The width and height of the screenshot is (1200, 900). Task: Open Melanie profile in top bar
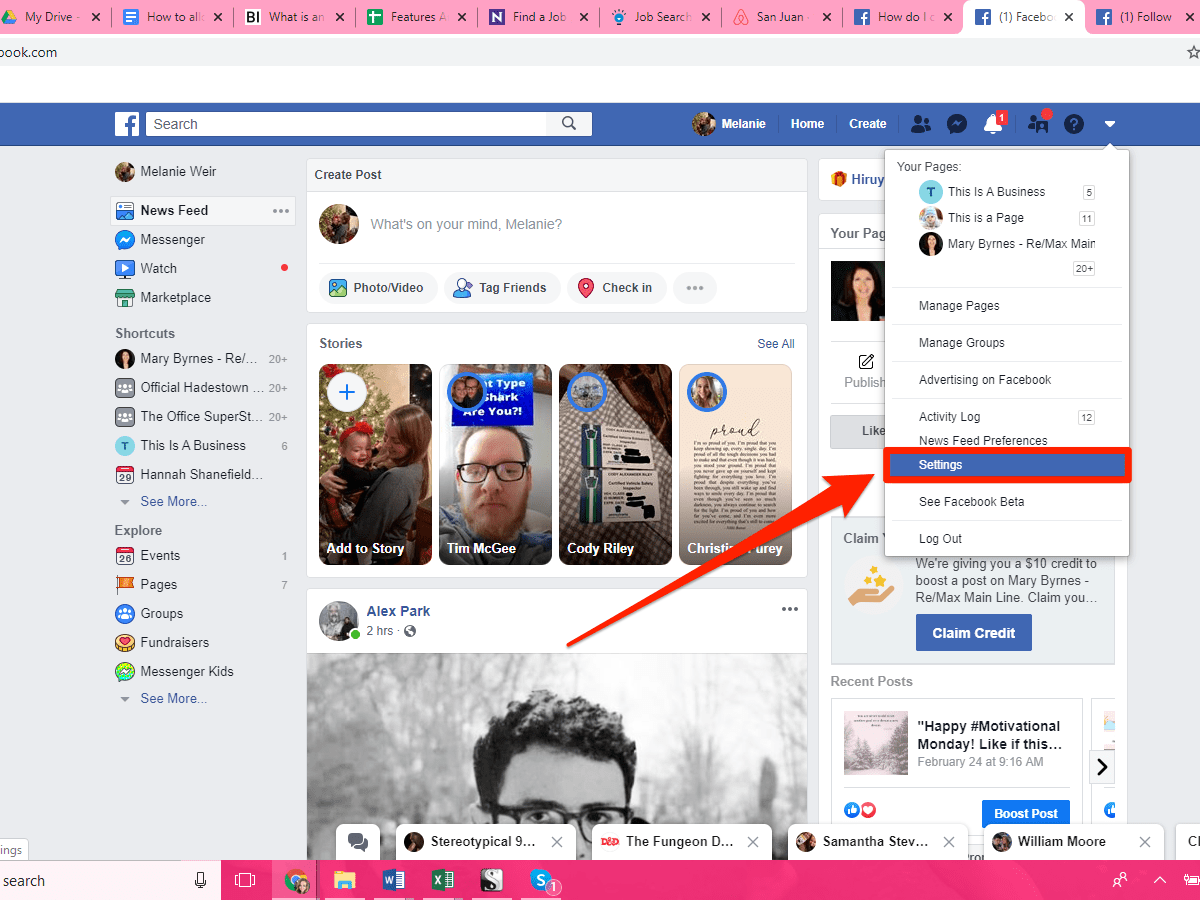pos(729,124)
